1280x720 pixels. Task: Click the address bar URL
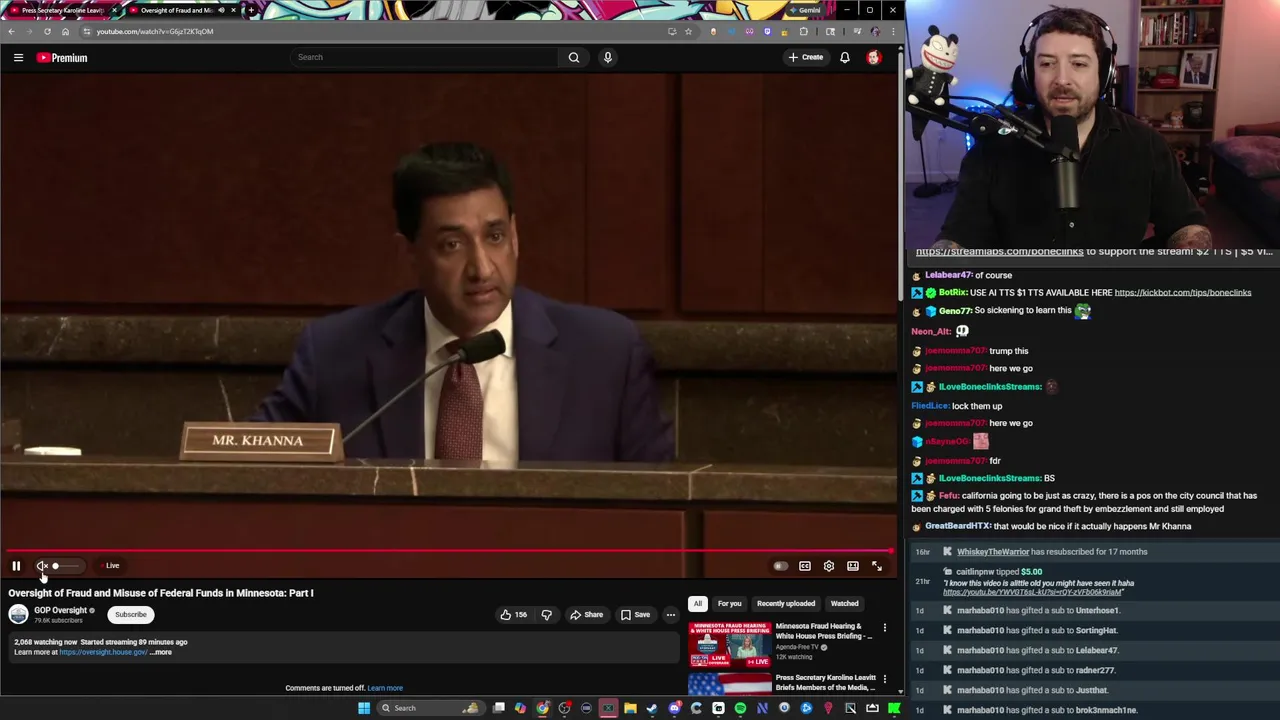[155, 31]
